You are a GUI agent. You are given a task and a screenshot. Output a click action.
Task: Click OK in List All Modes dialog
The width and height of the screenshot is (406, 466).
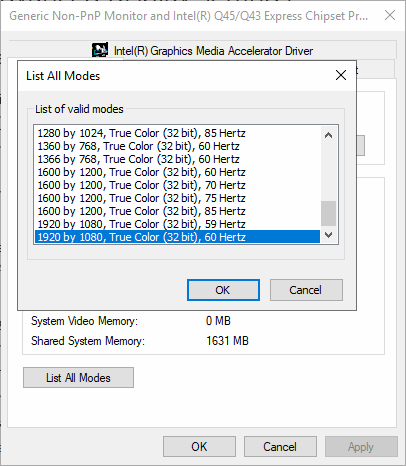tap(223, 290)
